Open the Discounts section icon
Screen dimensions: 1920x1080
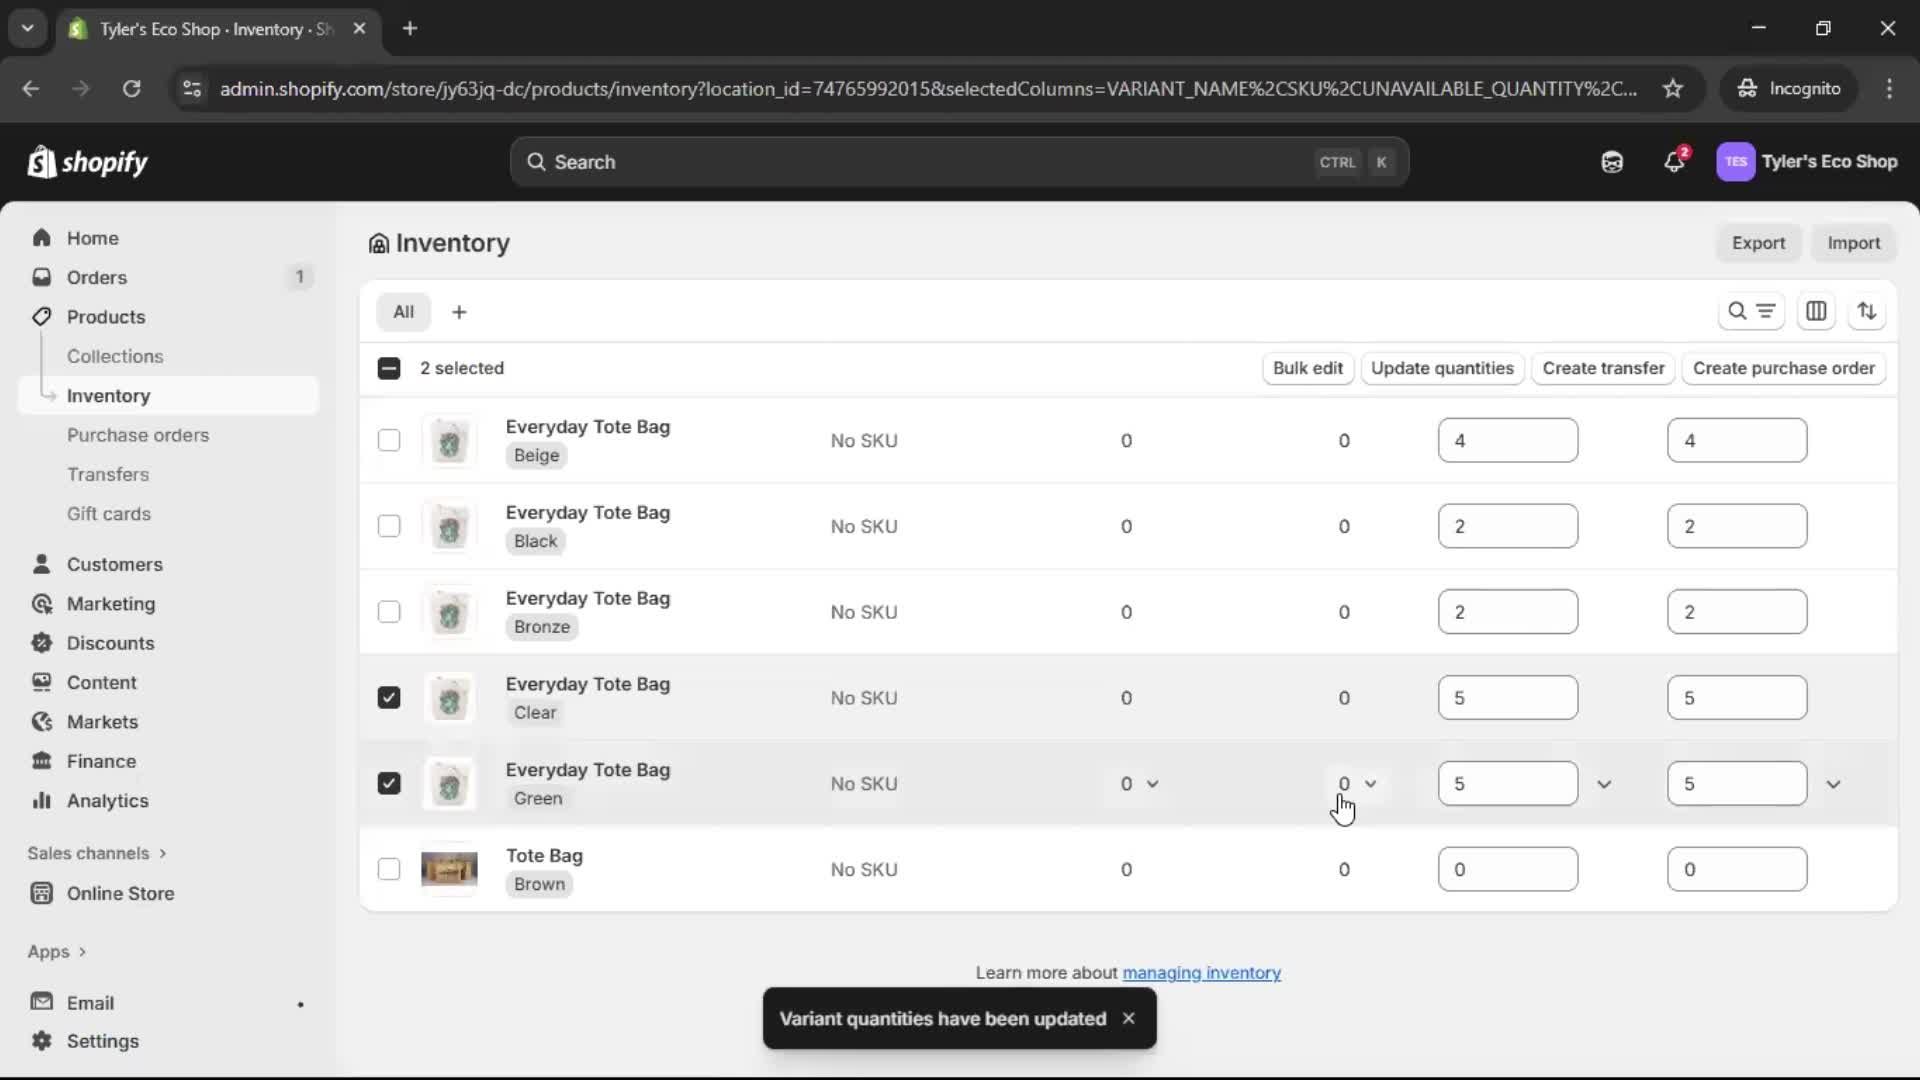(41, 643)
